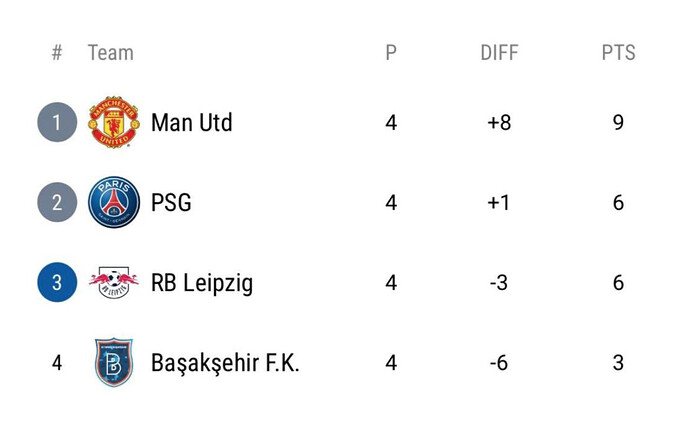
Task: Click the P column header
Action: point(391,52)
